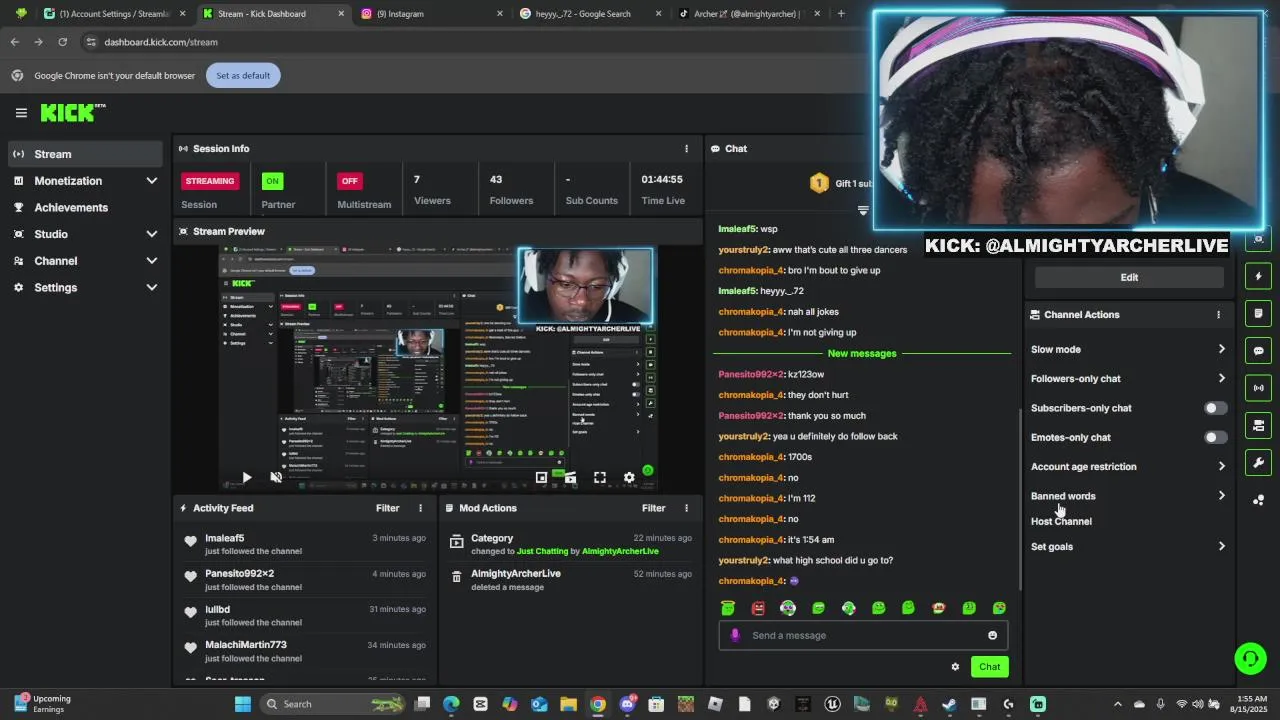Click the Partner ON badge
Image resolution: width=1280 pixels, height=720 pixels.
tap(272, 181)
